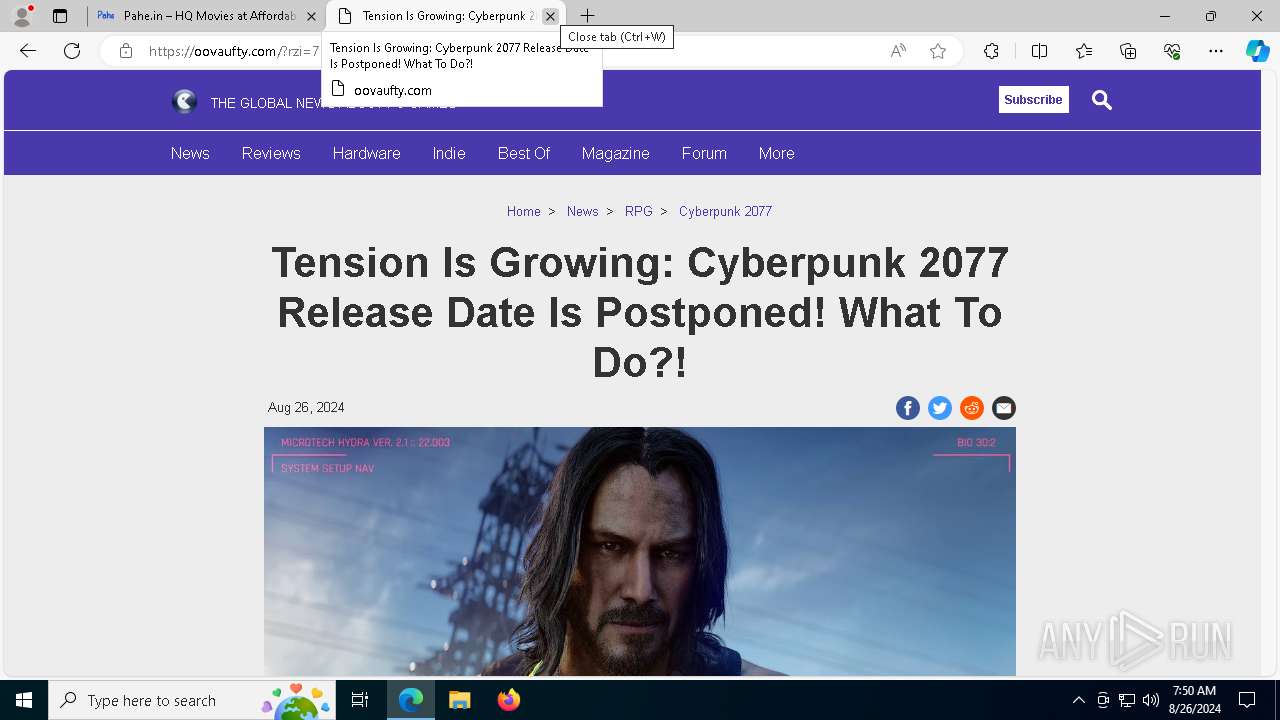Share the article on Twitter

(x=940, y=408)
